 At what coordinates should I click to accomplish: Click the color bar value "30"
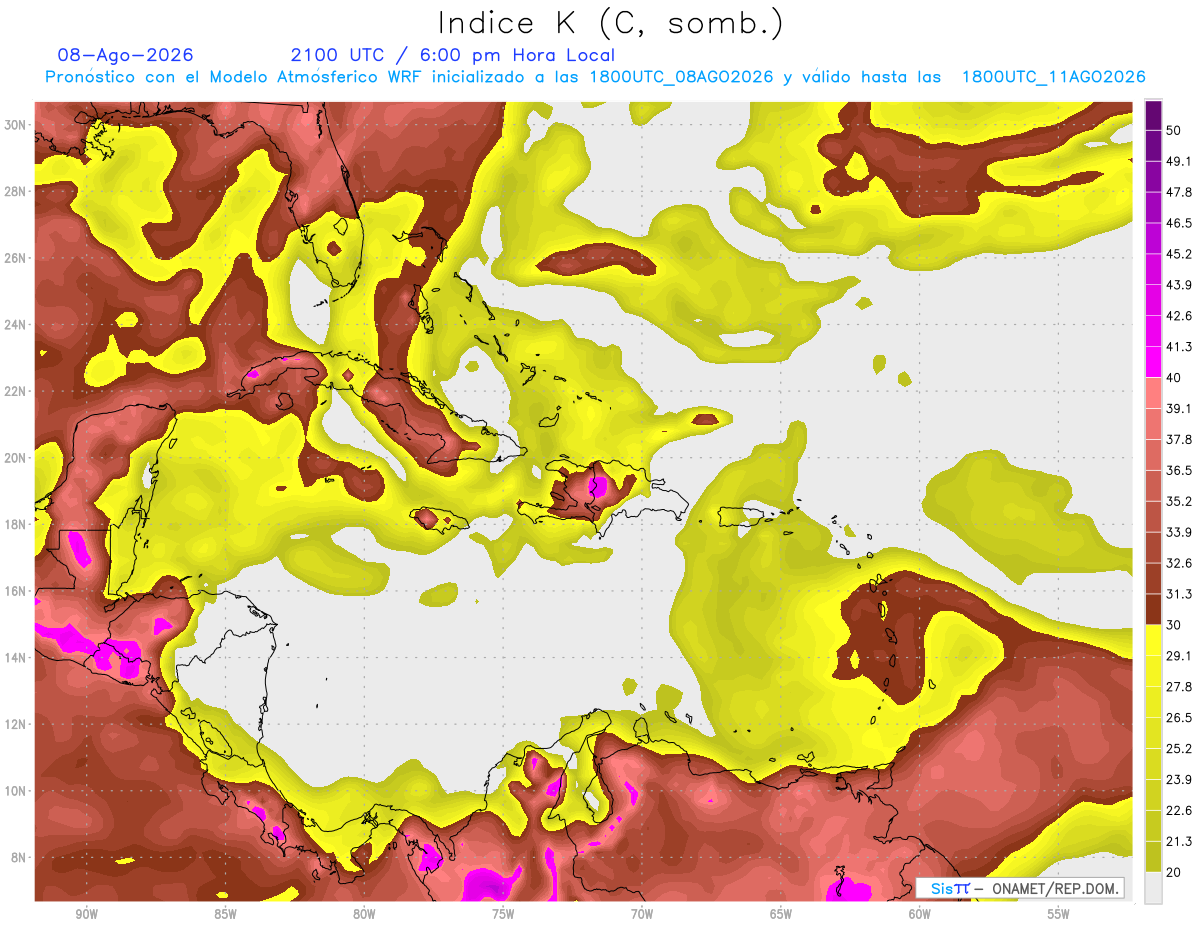point(1174,626)
